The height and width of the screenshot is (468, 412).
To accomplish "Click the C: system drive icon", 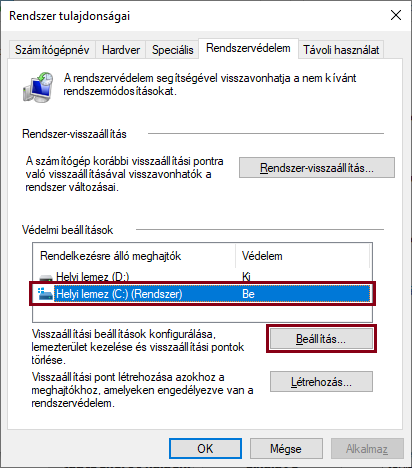I will [45, 294].
